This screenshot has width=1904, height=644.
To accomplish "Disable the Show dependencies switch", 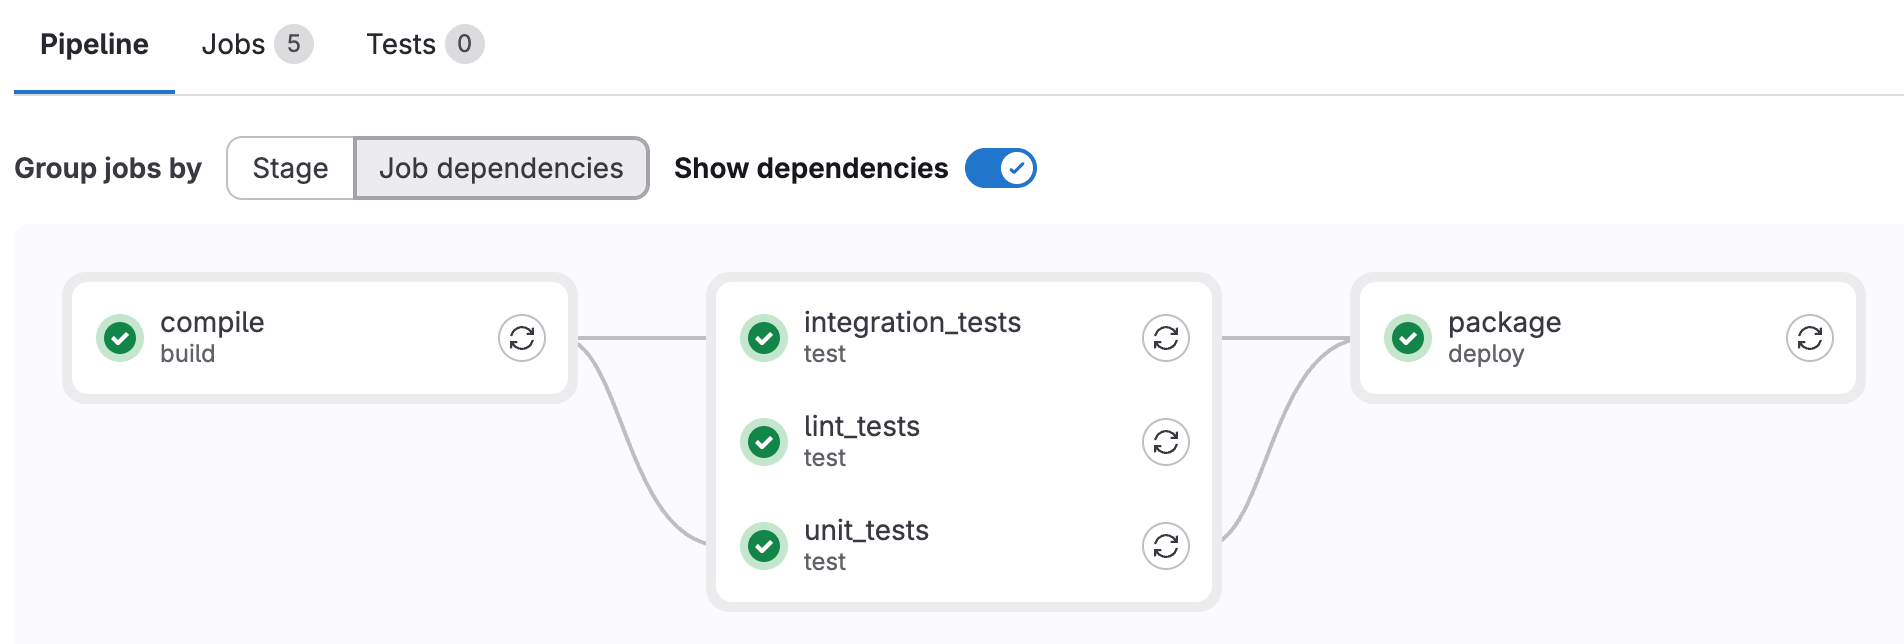I will point(1000,168).
